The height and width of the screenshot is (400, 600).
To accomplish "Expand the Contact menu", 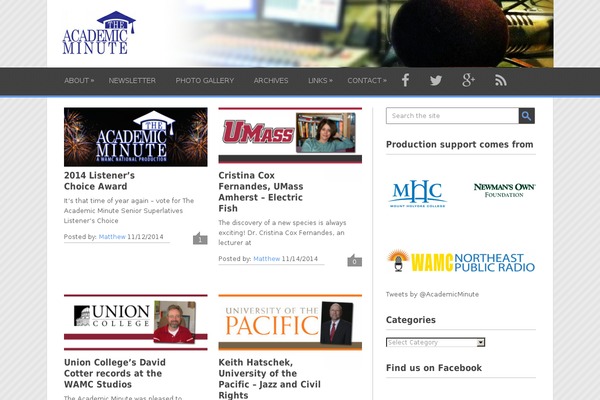I will click(x=367, y=81).
